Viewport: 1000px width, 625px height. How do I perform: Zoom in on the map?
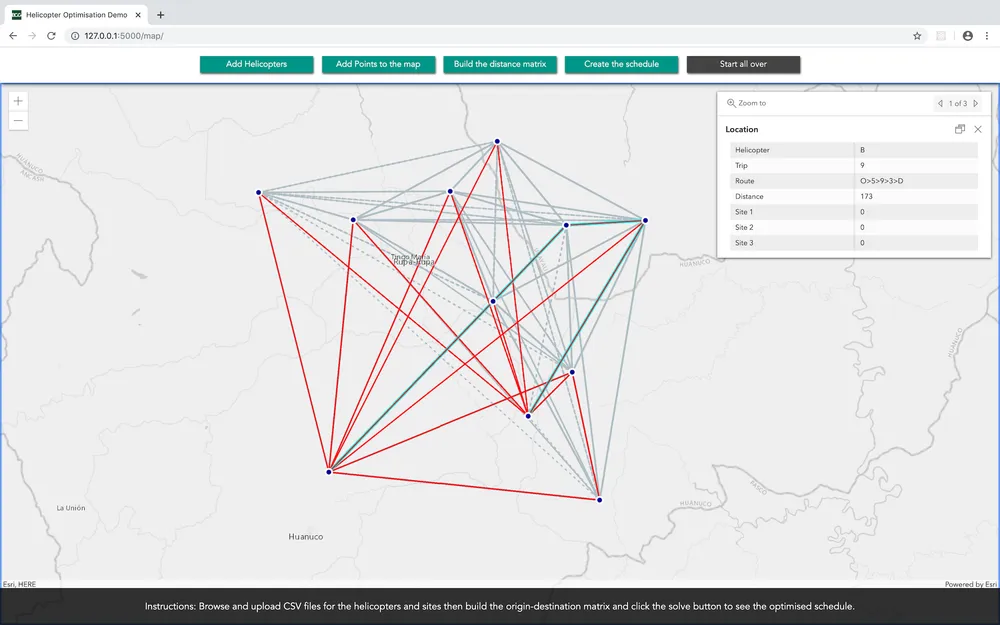(18, 101)
